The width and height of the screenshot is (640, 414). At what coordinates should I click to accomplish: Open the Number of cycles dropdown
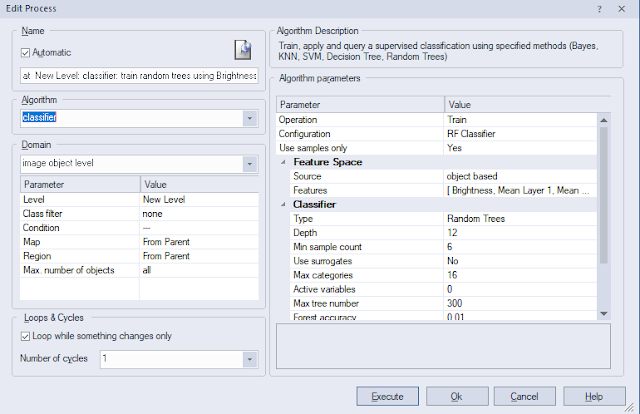coord(249,358)
